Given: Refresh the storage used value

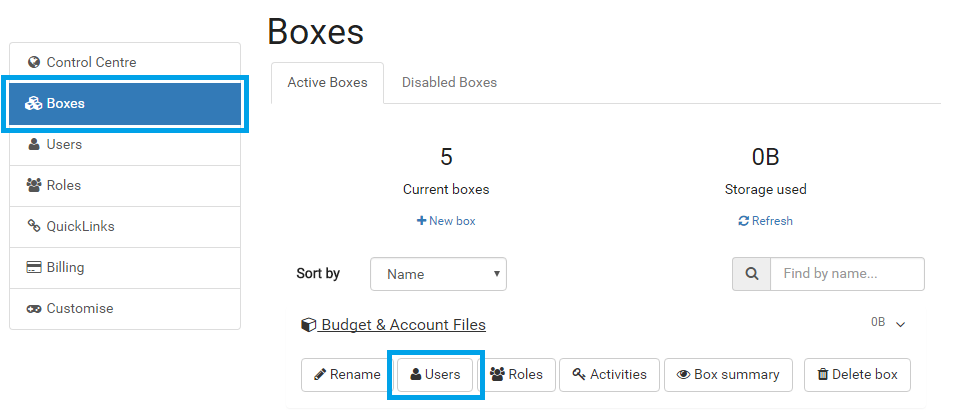Looking at the screenshot, I should point(765,221).
